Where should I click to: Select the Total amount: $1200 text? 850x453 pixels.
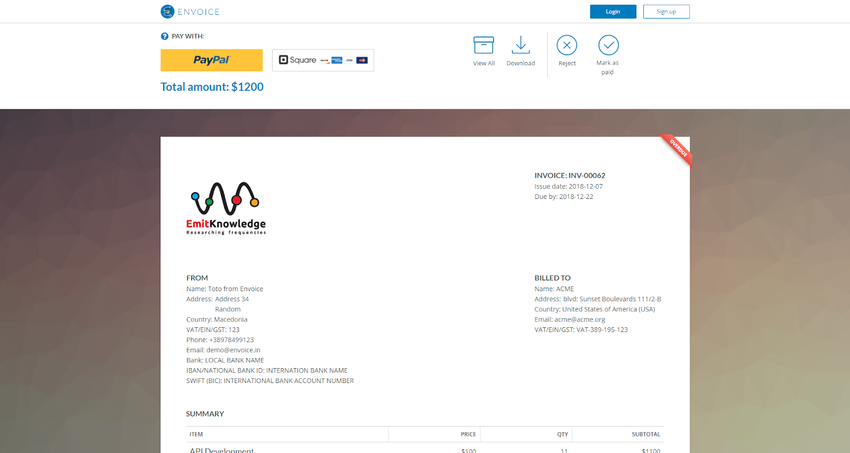point(212,87)
